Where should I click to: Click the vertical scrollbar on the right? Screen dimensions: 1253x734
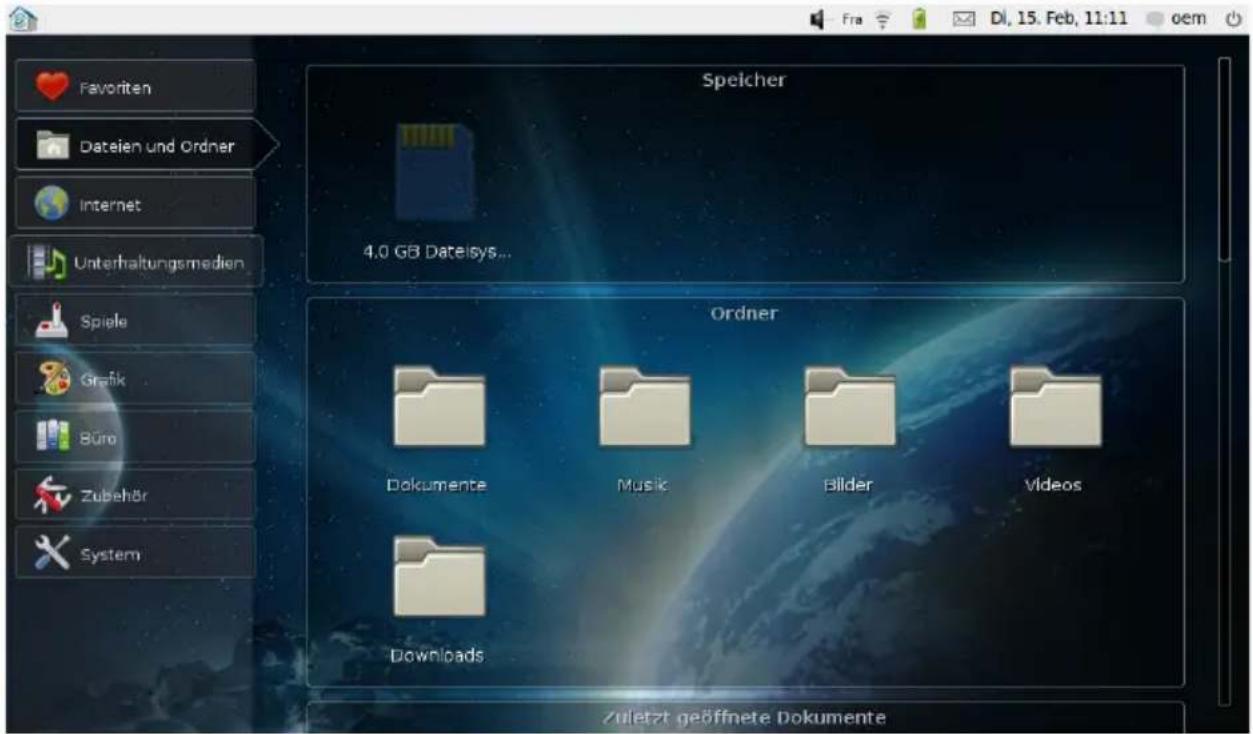tap(1224, 160)
